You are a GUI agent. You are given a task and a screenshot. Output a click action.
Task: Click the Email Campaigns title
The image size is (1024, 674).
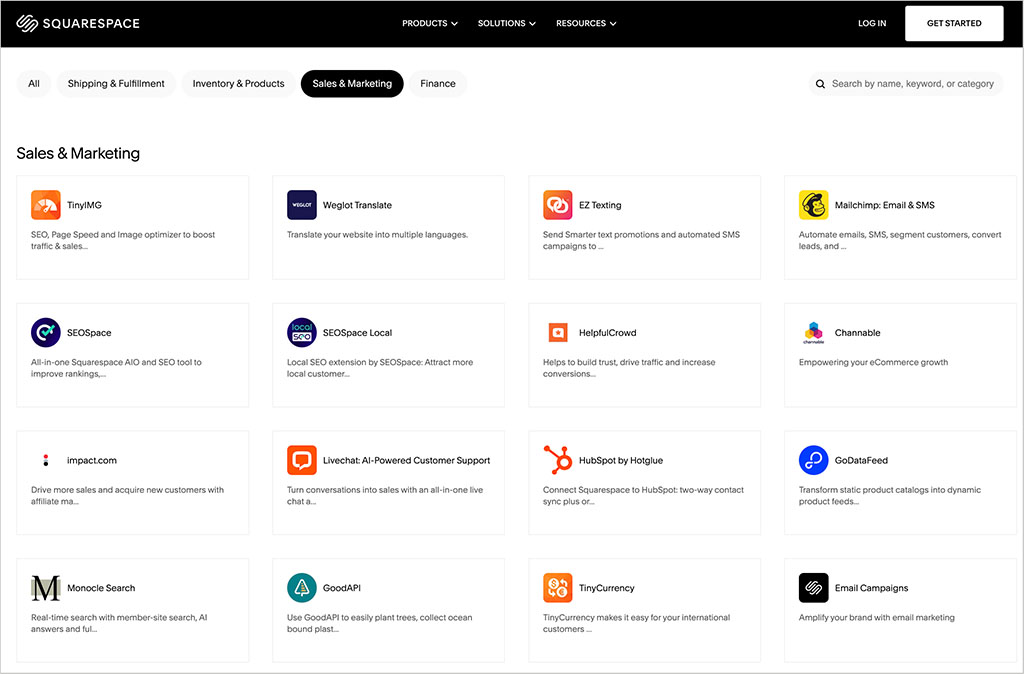coord(871,588)
